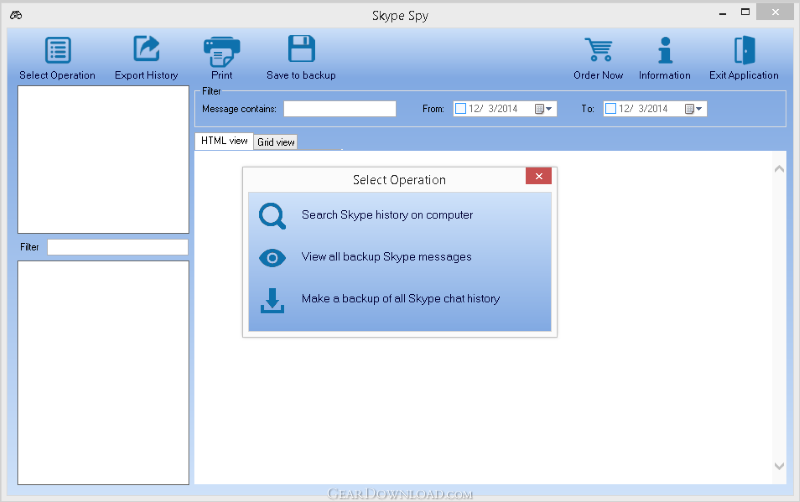This screenshot has width=800, height=502.
Task: Click the scroll down arrow in HTML view
Action: coord(779,466)
